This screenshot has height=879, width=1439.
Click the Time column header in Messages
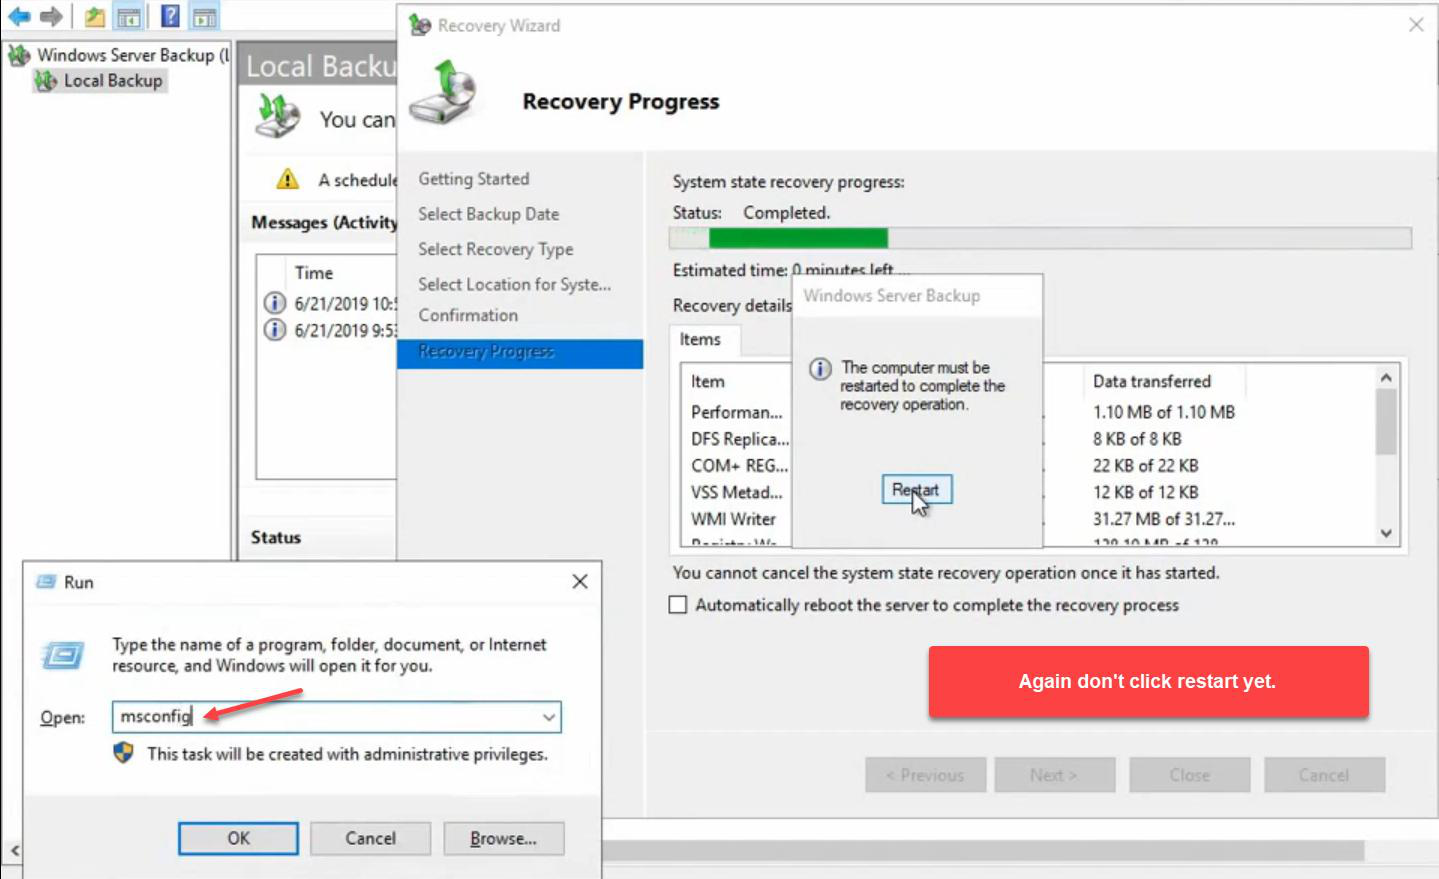coord(314,273)
